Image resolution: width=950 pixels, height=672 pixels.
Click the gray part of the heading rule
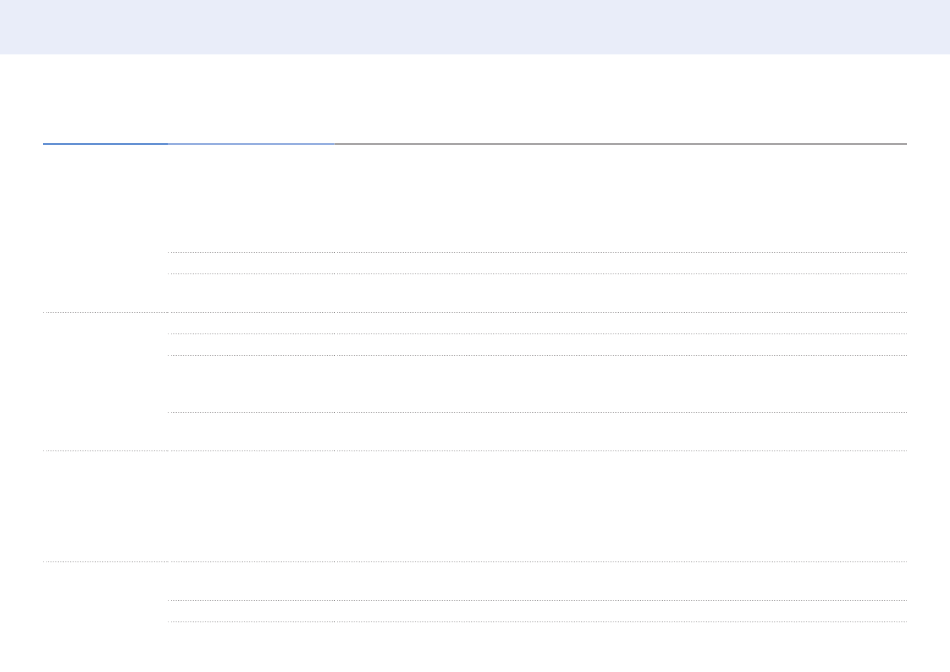click(620, 144)
